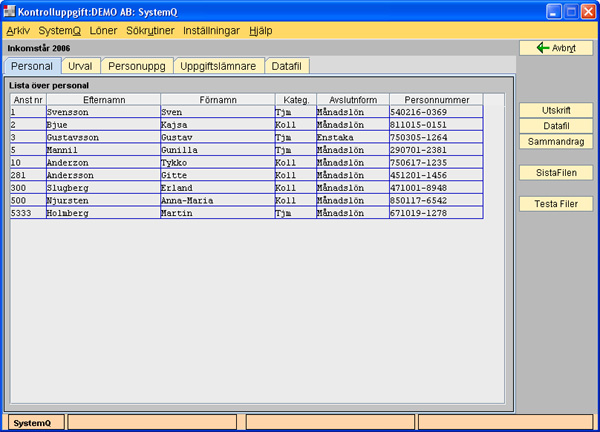Viewport: 600px width, 432px height.
Task: Open the Löner menu
Action: pyautogui.click(x=103, y=31)
